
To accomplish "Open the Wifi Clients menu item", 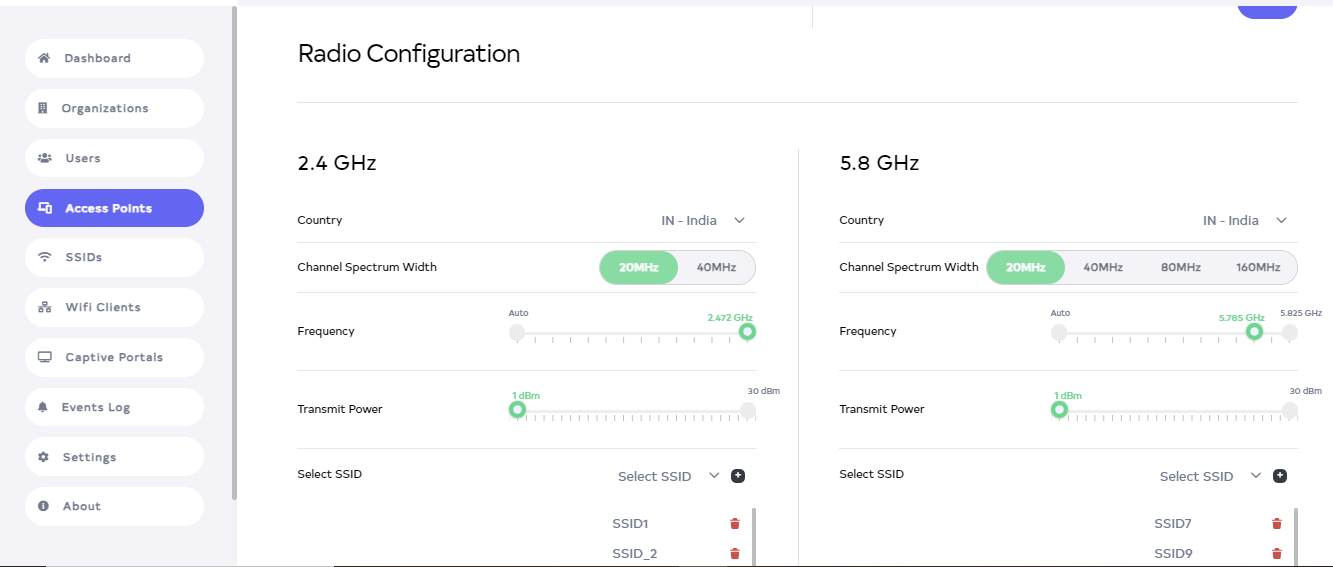I will [x=103, y=307].
